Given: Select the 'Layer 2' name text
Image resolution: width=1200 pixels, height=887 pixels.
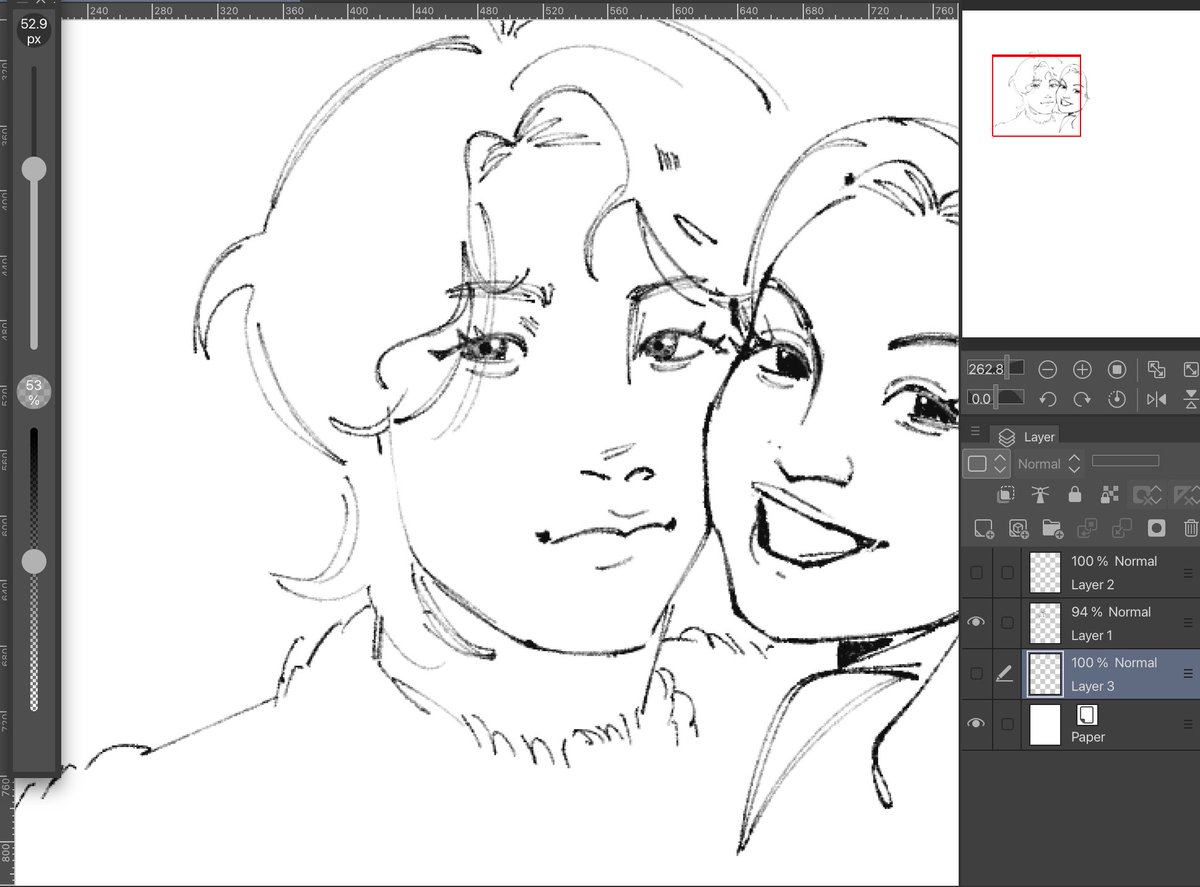Looking at the screenshot, I should pyautogui.click(x=1092, y=585).
